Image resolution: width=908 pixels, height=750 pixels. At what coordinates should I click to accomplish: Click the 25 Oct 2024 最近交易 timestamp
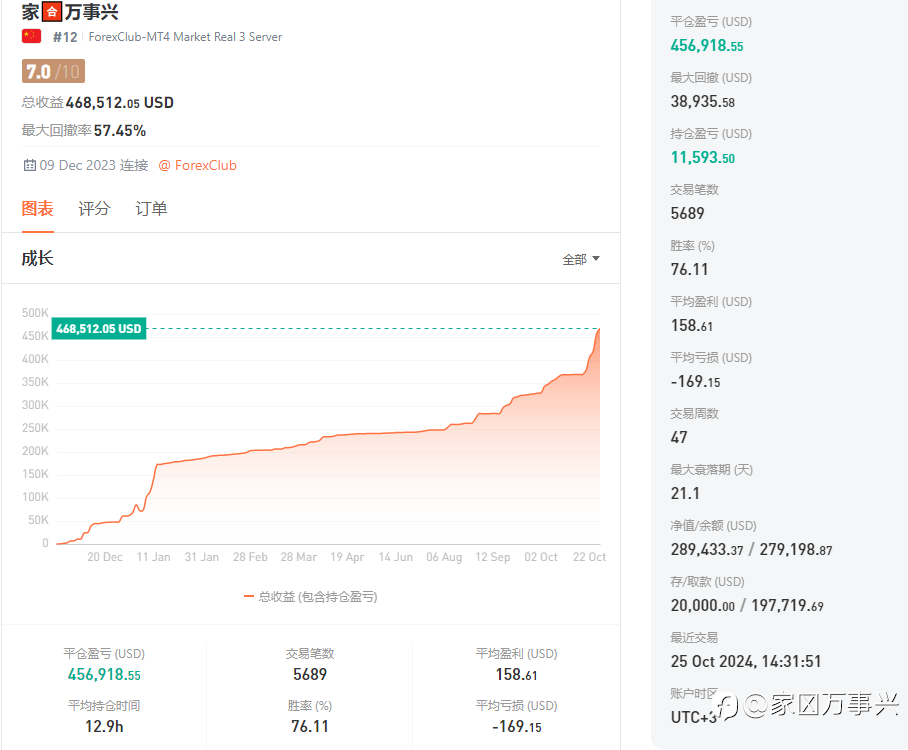pyautogui.click(x=746, y=661)
